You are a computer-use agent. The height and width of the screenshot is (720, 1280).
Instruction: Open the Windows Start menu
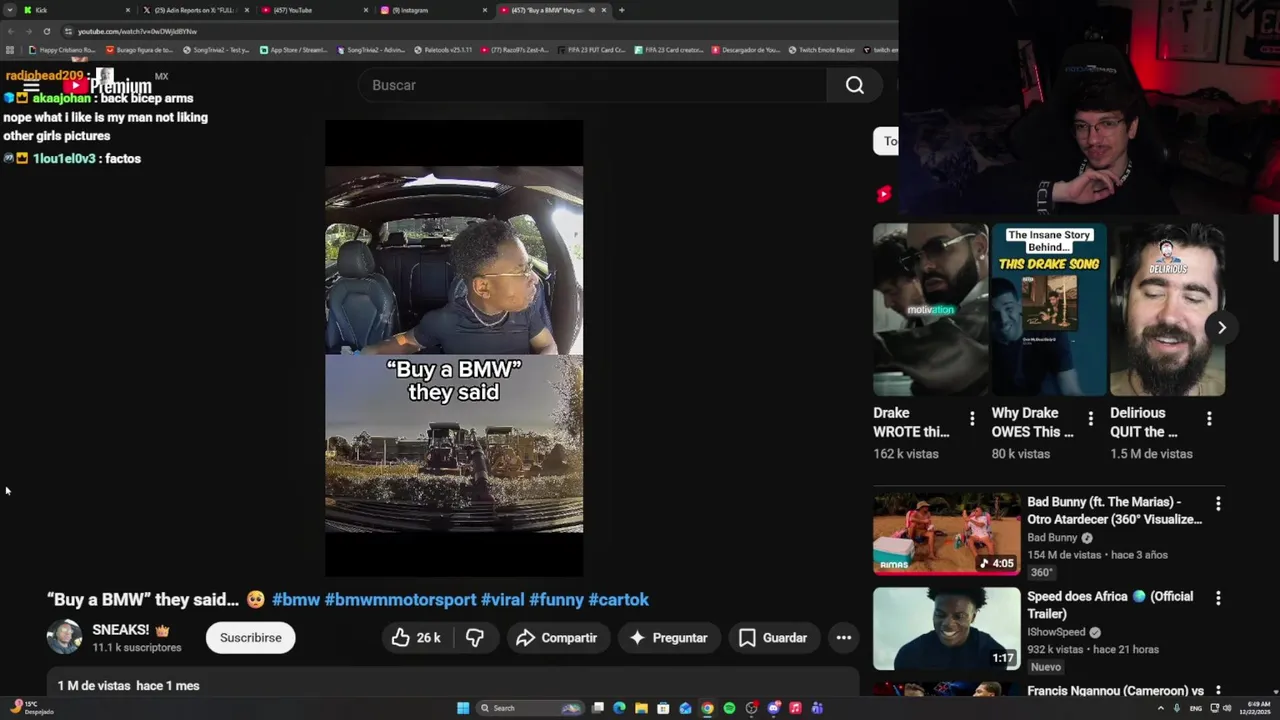click(x=463, y=708)
